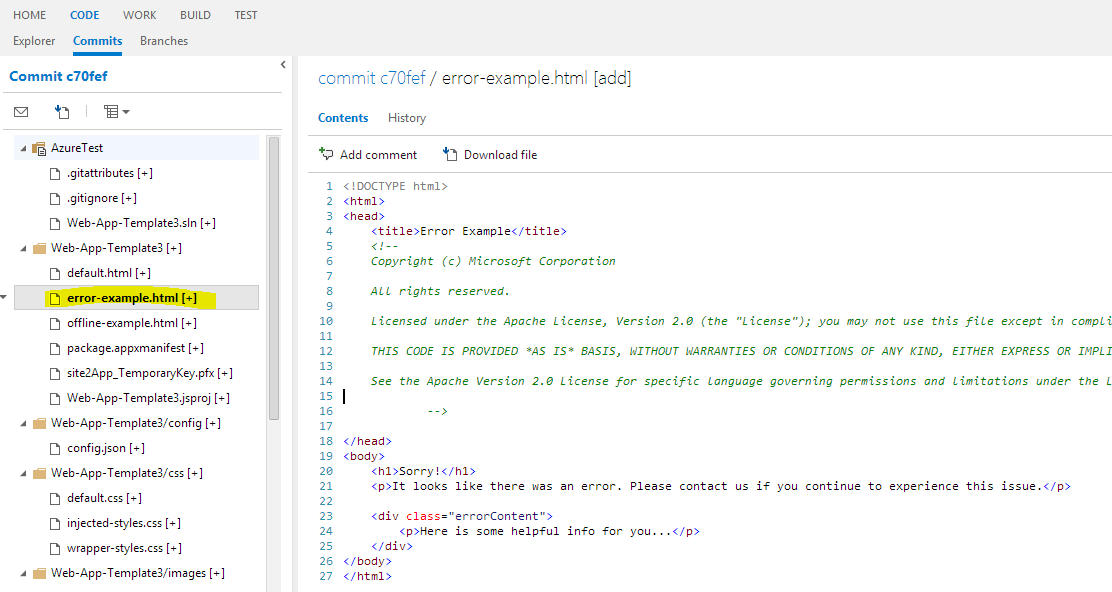Open the History tab
This screenshot has height=592, width=1112.
[x=406, y=118]
